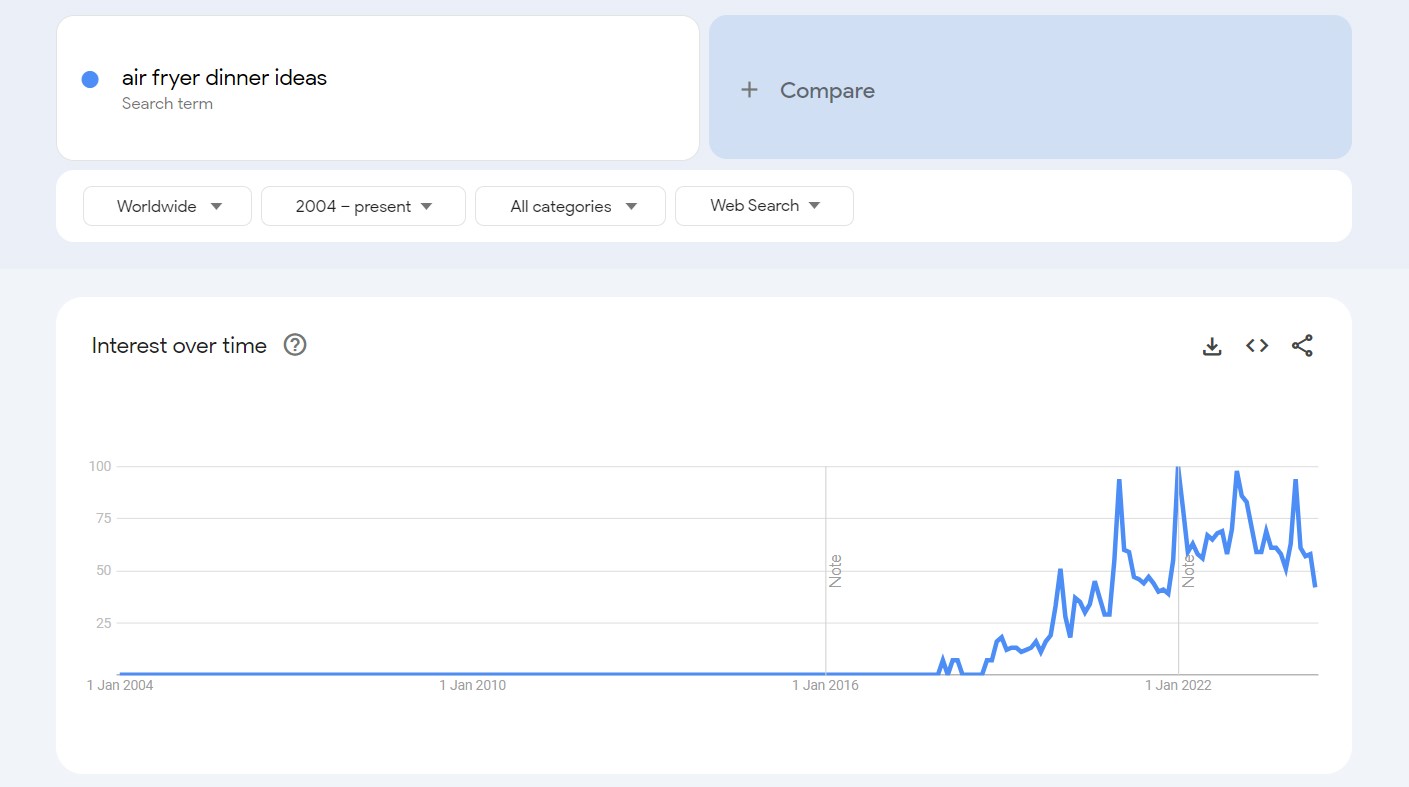Image resolution: width=1409 pixels, height=787 pixels.
Task: Expand the Worldwide region dropdown
Action: tap(168, 206)
